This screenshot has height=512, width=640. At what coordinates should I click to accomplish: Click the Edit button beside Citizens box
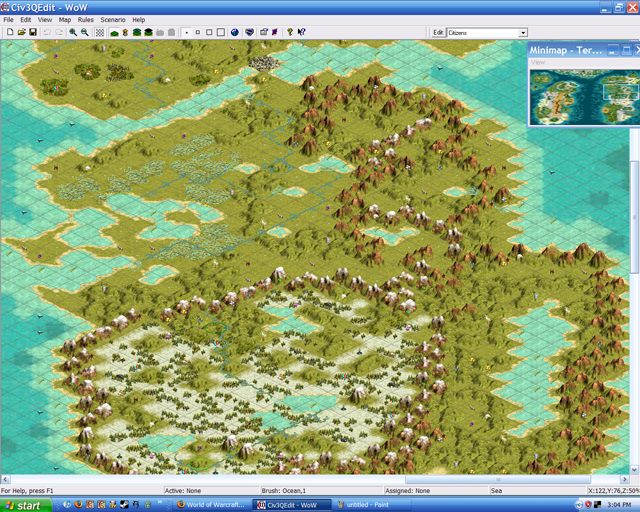point(438,32)
